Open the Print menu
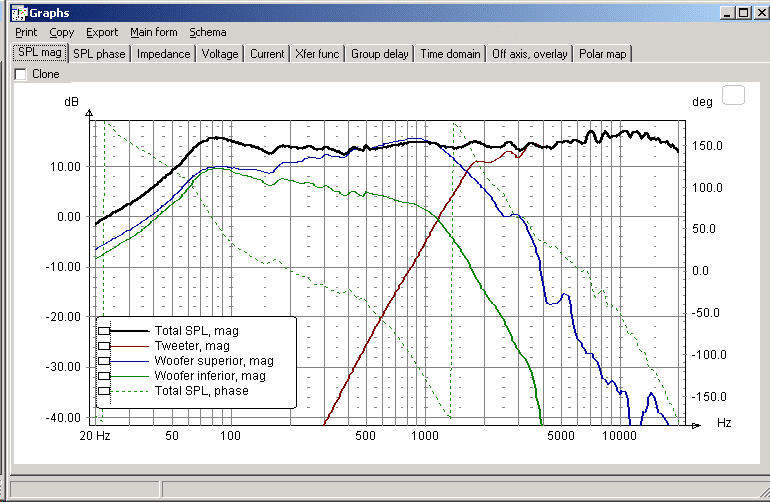The image size is (770, 502). [26, 32]
